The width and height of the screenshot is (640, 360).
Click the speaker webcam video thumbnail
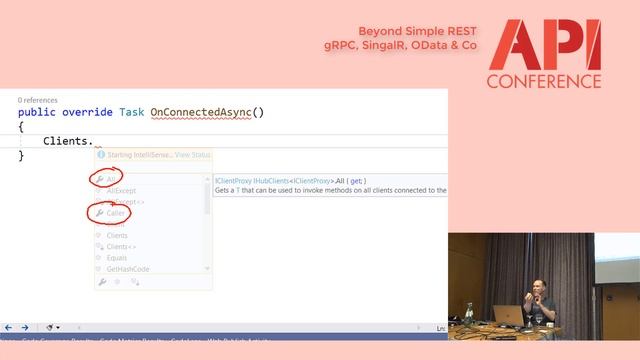pos(544,286)
